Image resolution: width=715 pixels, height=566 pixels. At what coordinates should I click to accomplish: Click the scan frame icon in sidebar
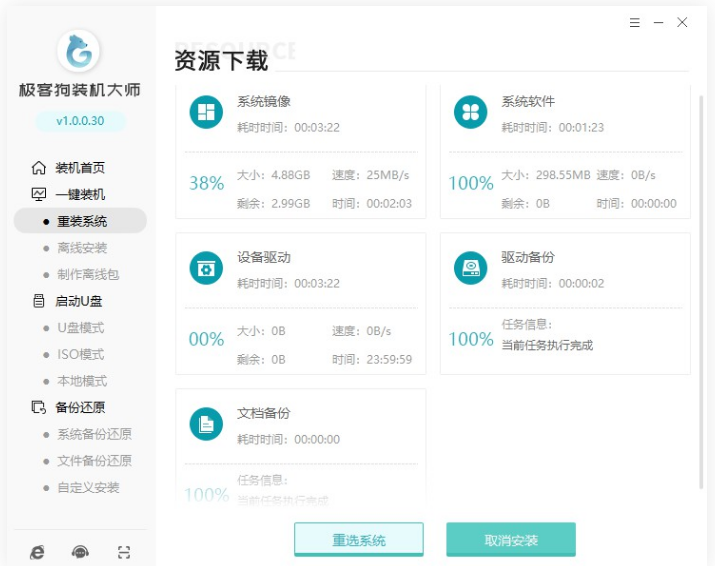click(124, 552)
